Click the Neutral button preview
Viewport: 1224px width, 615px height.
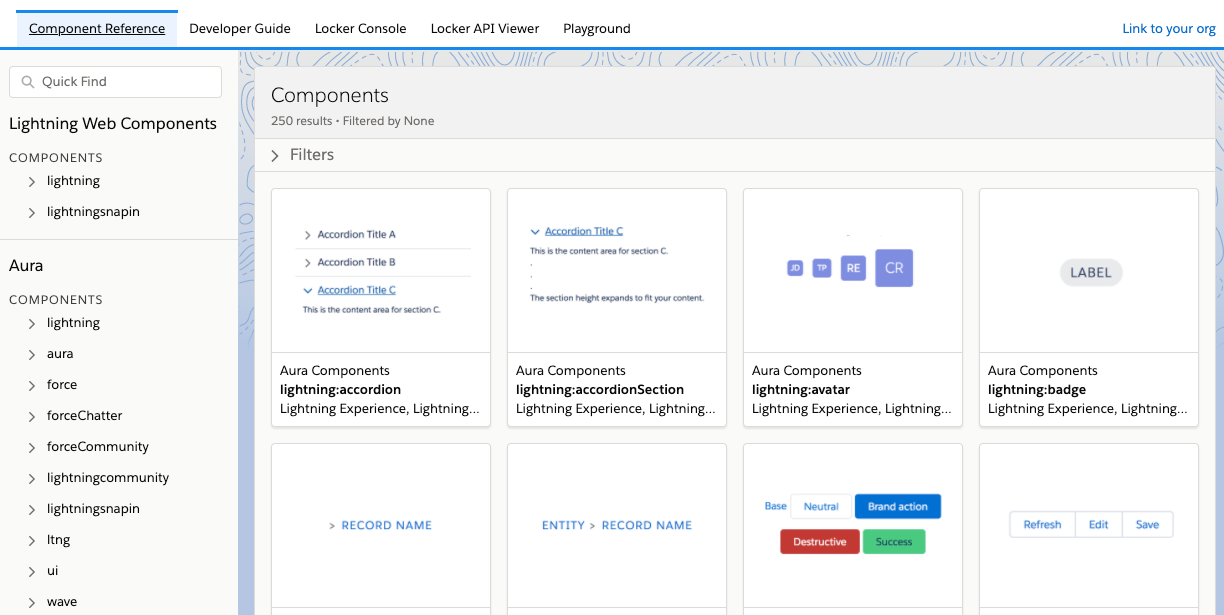click(x=821, y=507)
